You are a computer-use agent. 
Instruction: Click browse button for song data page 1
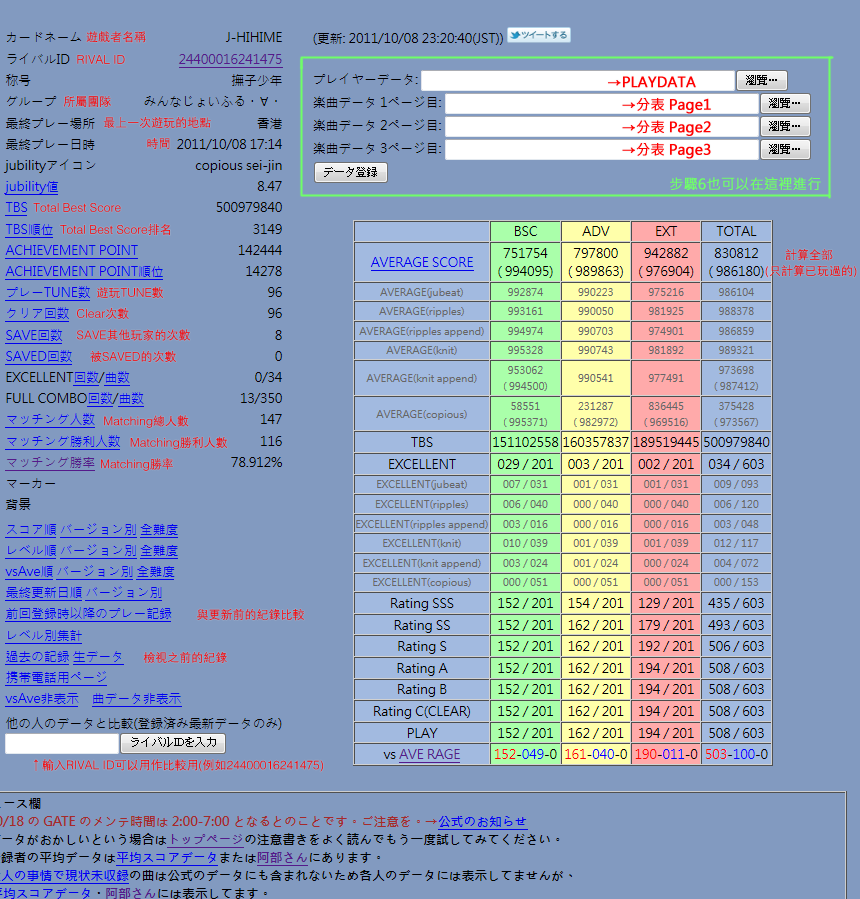point(785,104)
